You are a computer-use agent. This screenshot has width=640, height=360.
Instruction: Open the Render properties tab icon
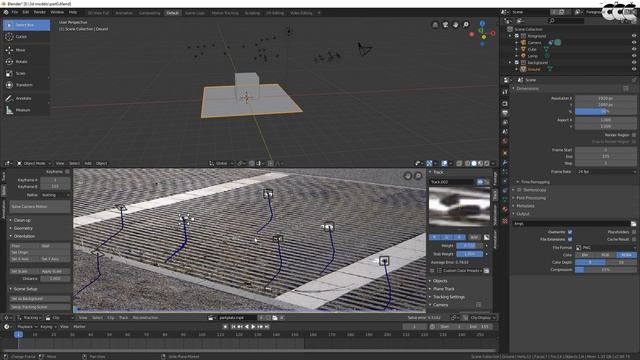coord(505,104)
